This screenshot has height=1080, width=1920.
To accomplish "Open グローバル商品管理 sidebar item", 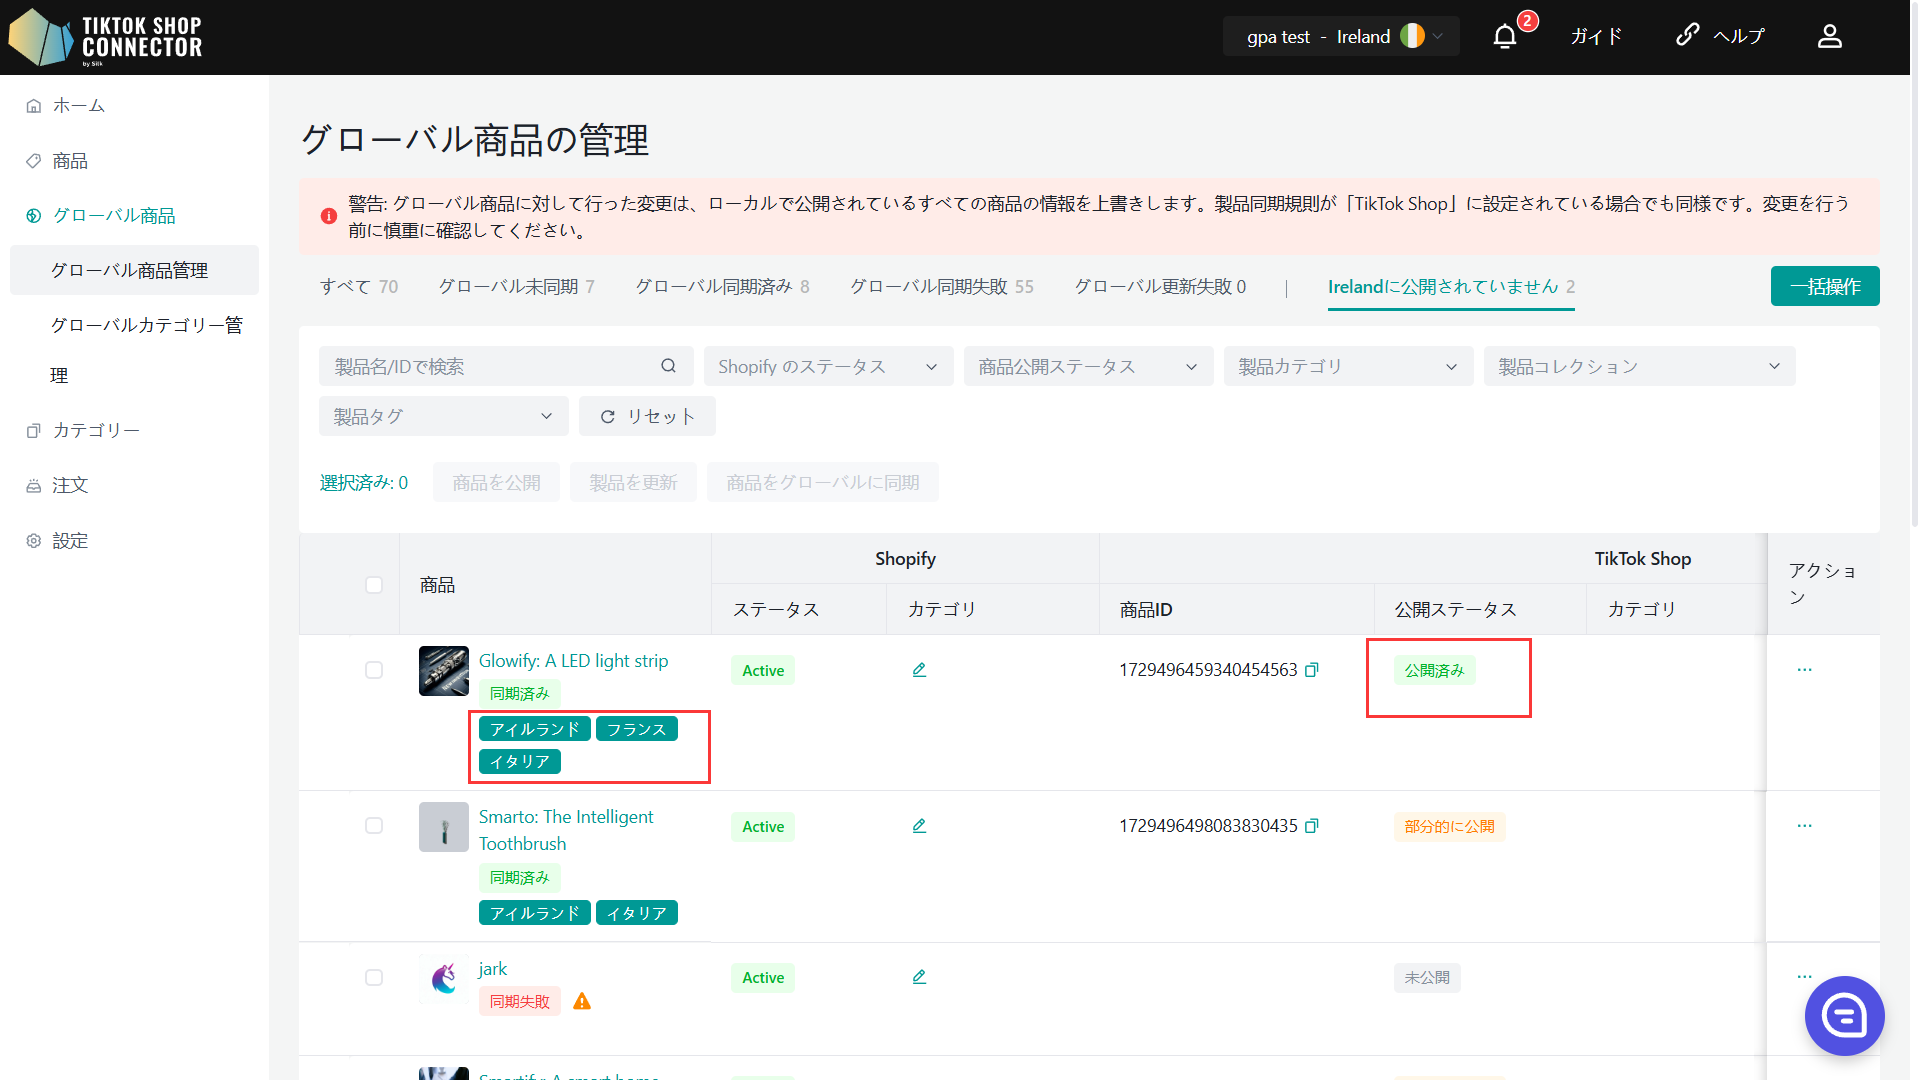I will point(134,270).
